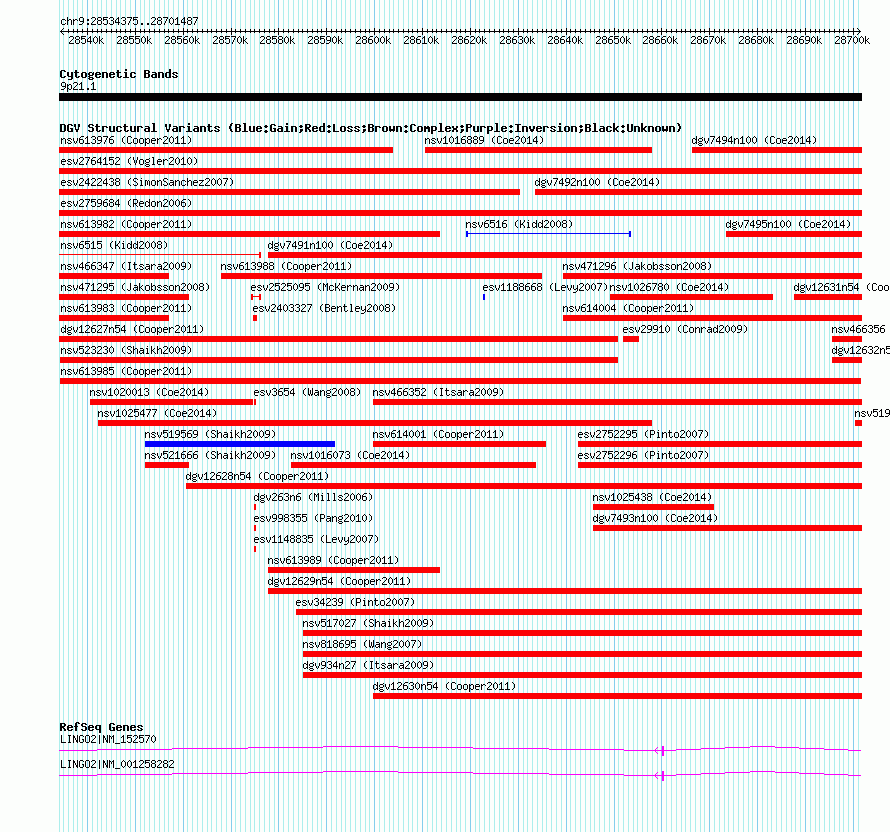Select nsv614001 (Cooper2011) variant

coord(459,444)
